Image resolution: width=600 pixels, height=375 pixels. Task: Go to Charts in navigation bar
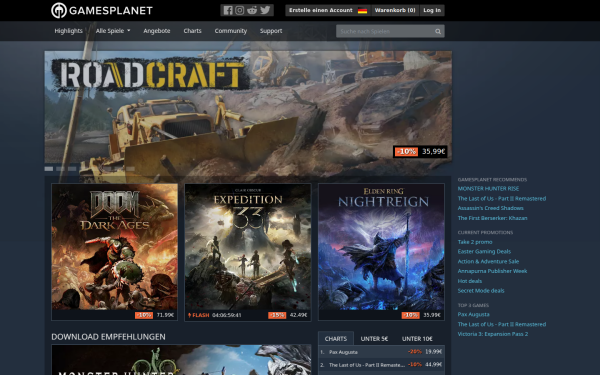pyautogui.click(x=192, y=31)
